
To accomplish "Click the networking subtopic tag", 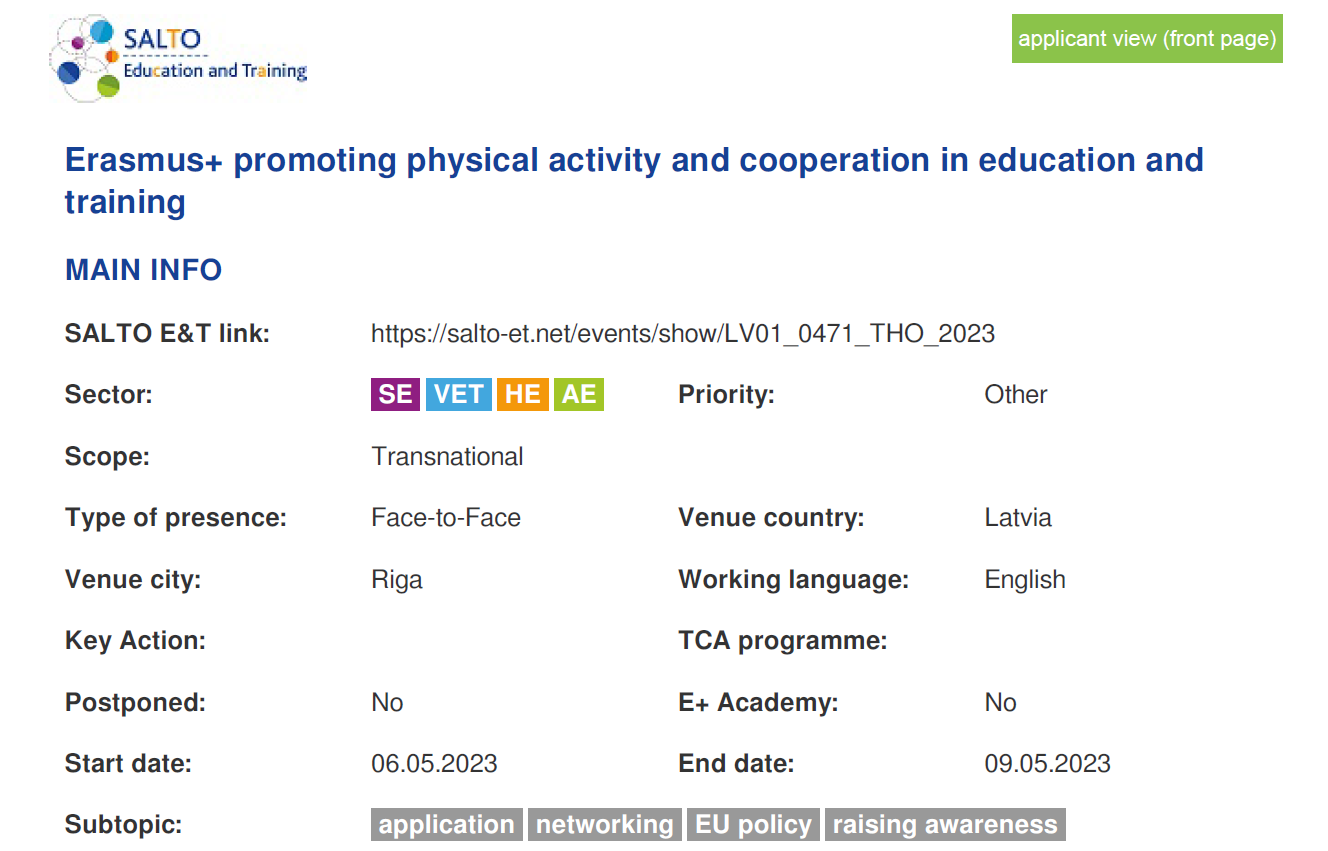I will click(x=605, y=825).
